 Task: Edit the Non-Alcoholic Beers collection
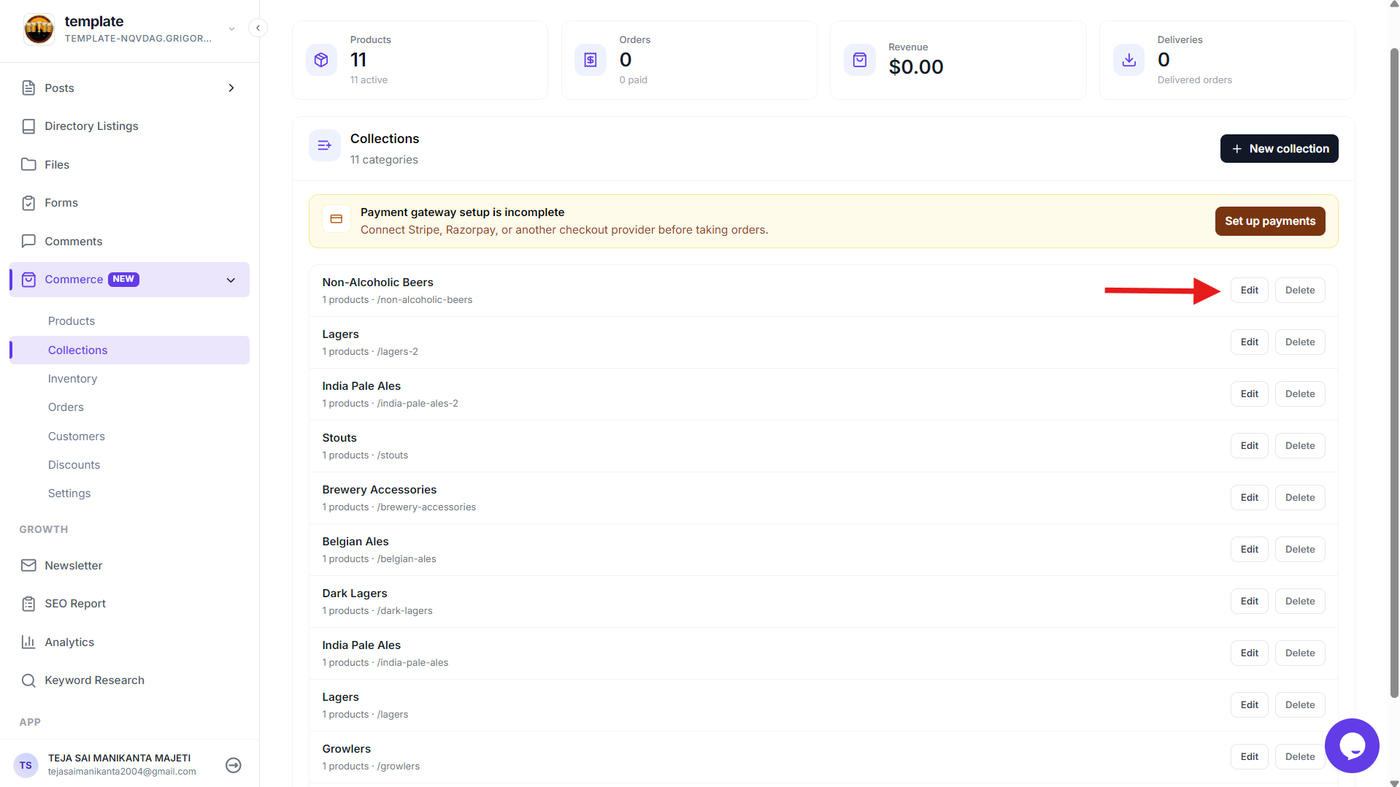1249,290
